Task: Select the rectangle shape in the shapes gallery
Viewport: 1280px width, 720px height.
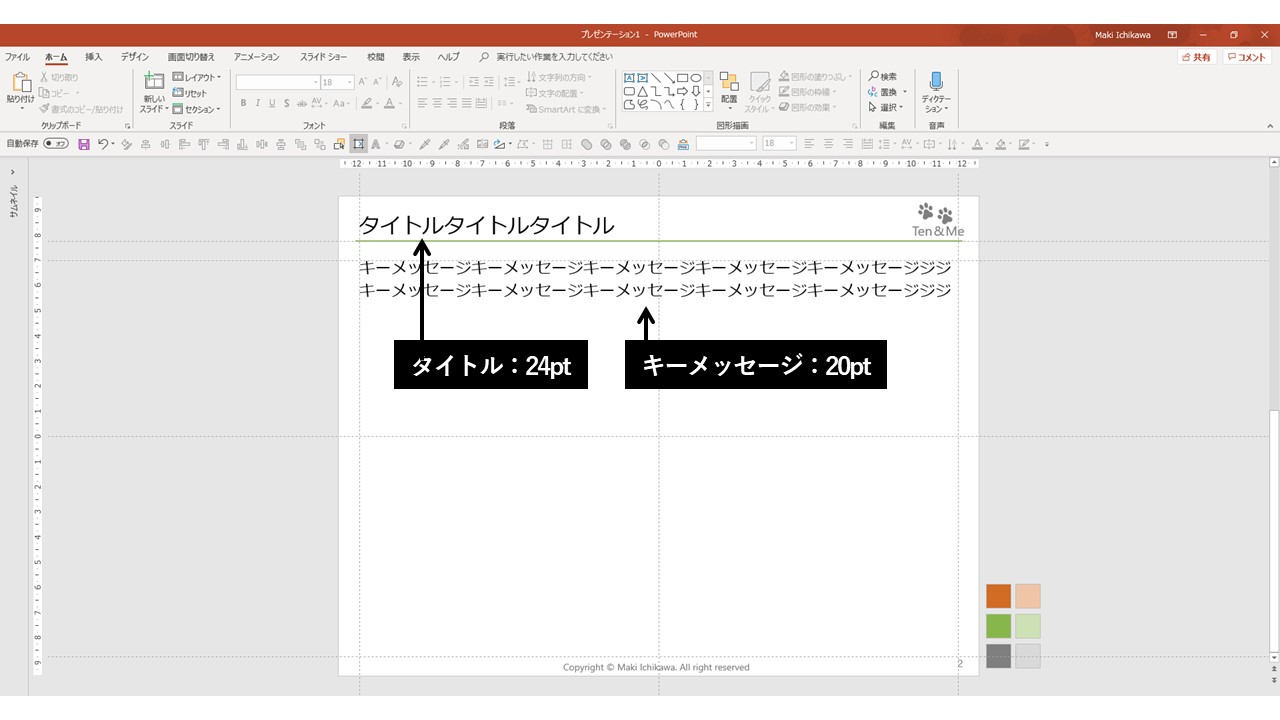Action: pyautogui.click(x=682, y=78)
